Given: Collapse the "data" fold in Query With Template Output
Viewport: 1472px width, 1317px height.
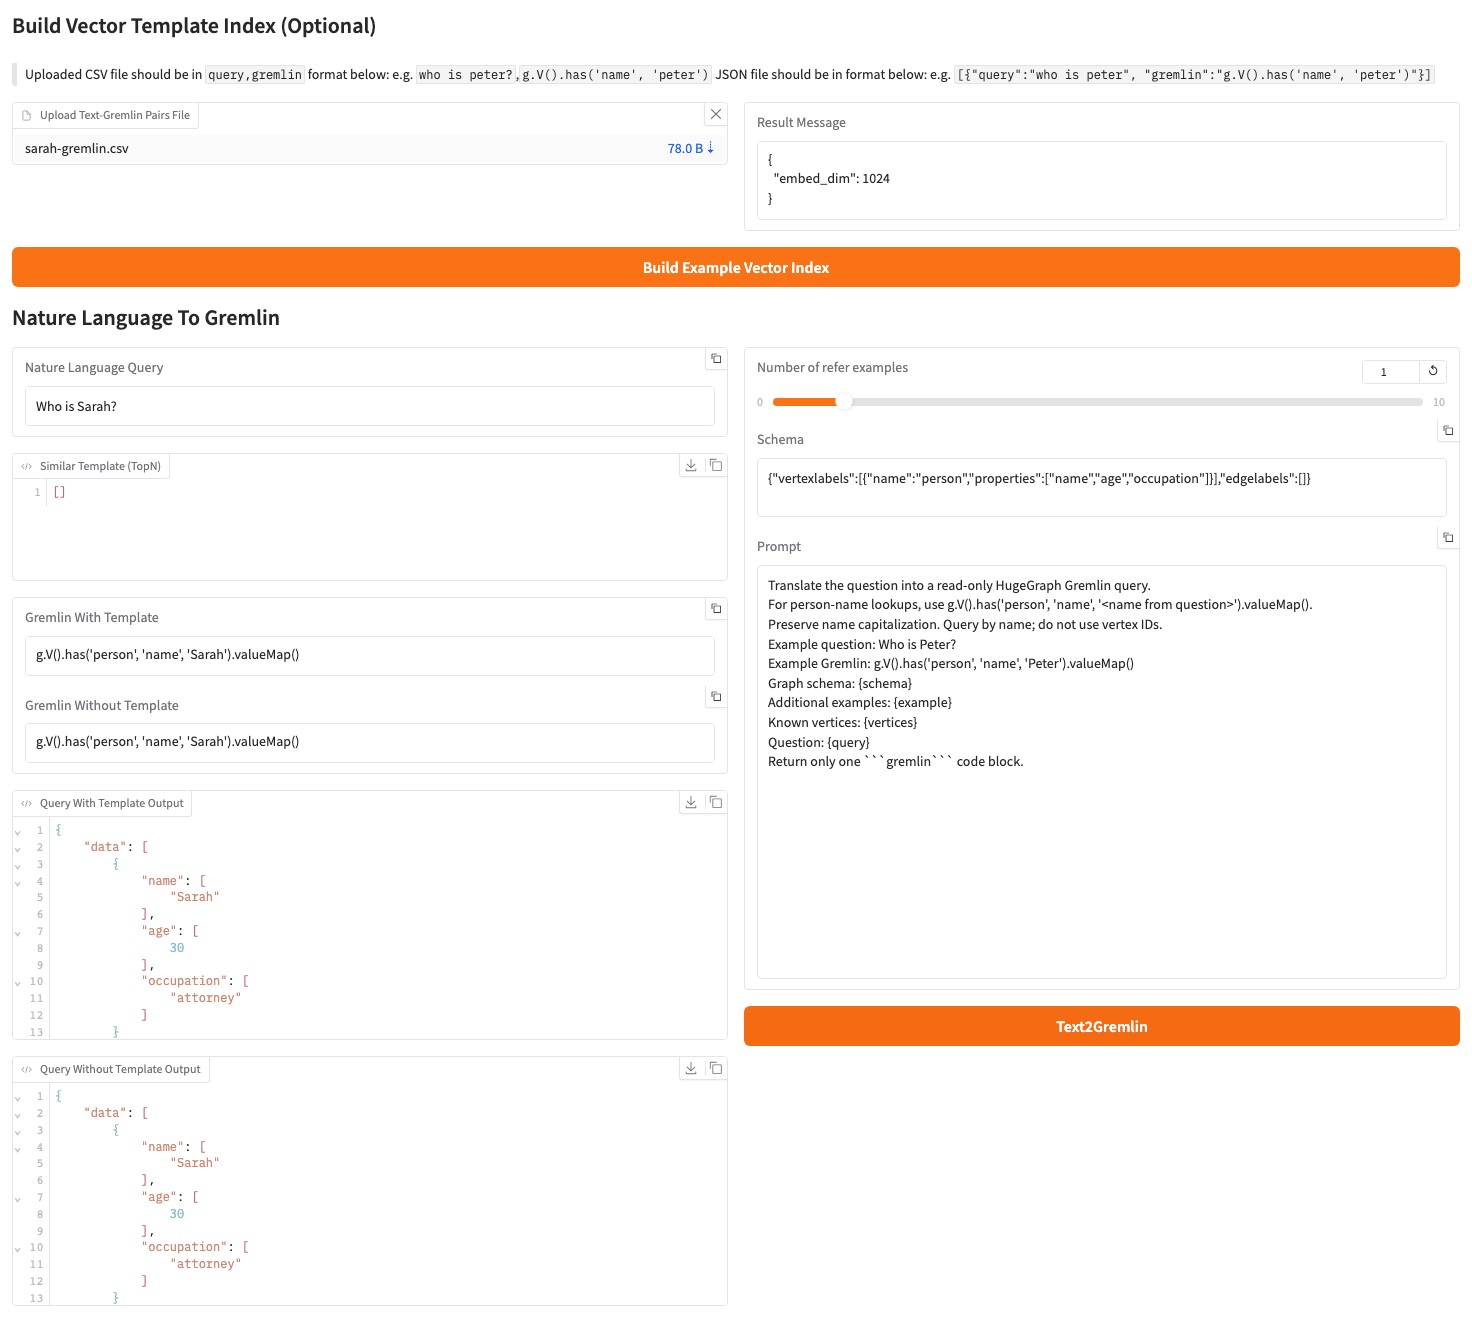Looking at the screenshot, I should point(18,848).
